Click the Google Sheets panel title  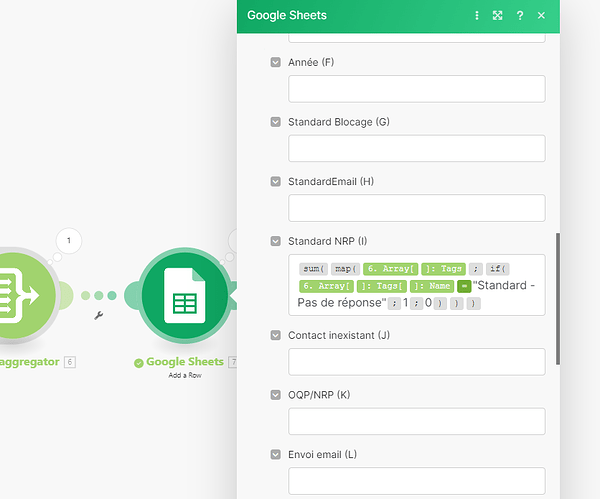pyautogui.click(x=287, y=15)
